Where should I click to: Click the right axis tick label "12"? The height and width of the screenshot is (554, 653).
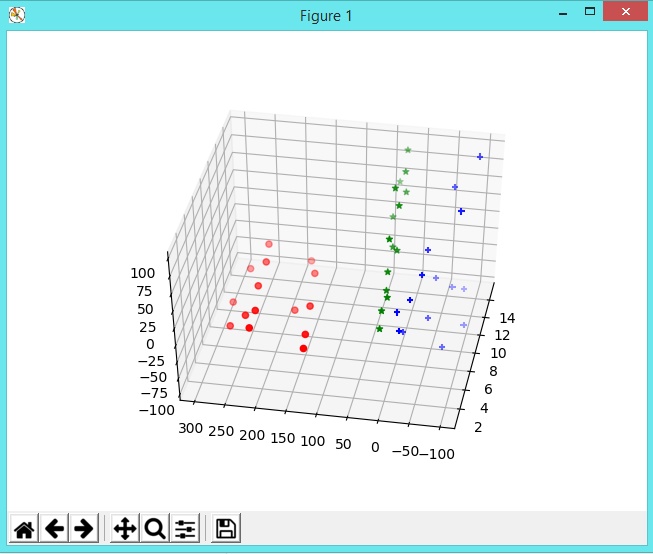click(502, 335)
